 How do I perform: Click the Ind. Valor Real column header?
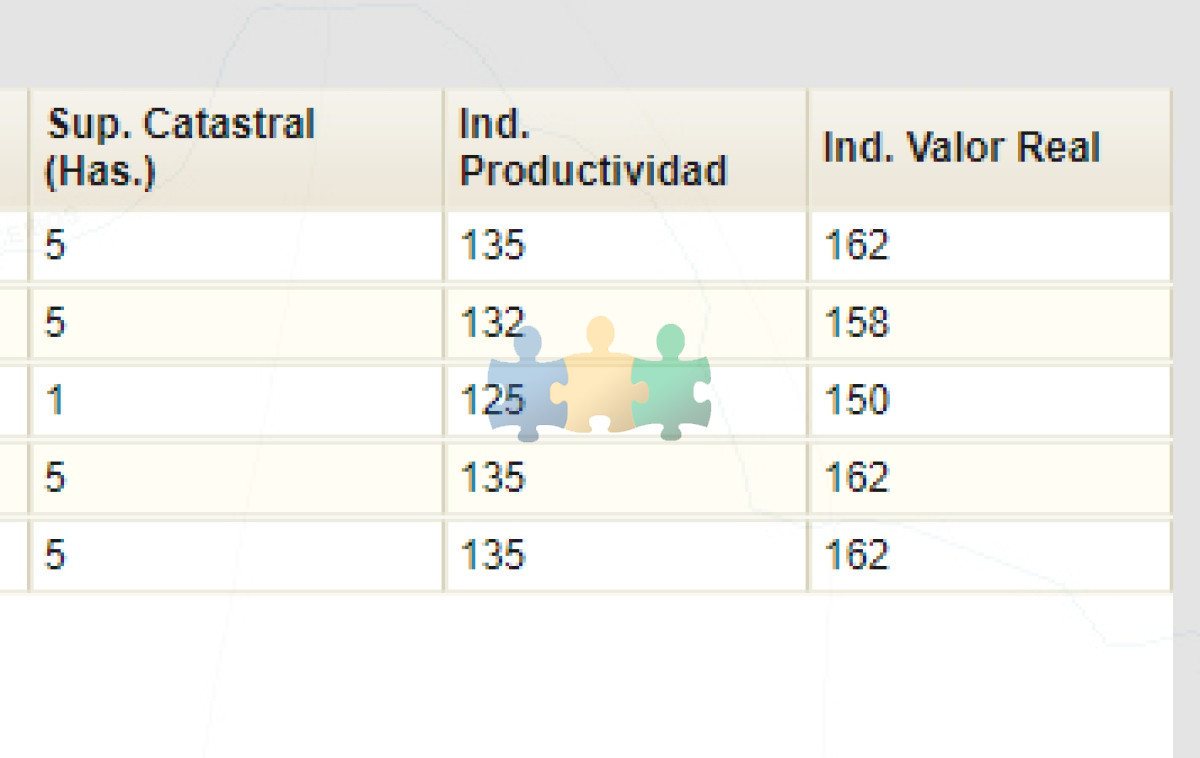pos(990,149)
